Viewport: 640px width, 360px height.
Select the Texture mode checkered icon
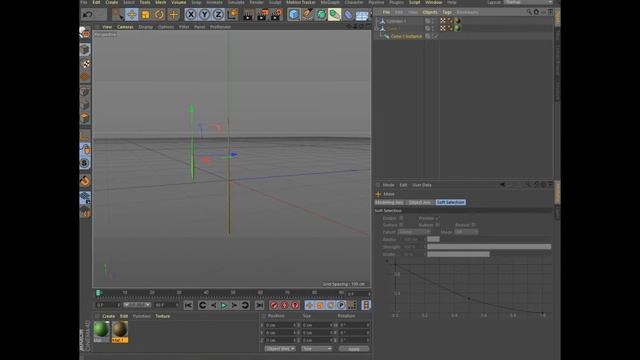point(85,64)
